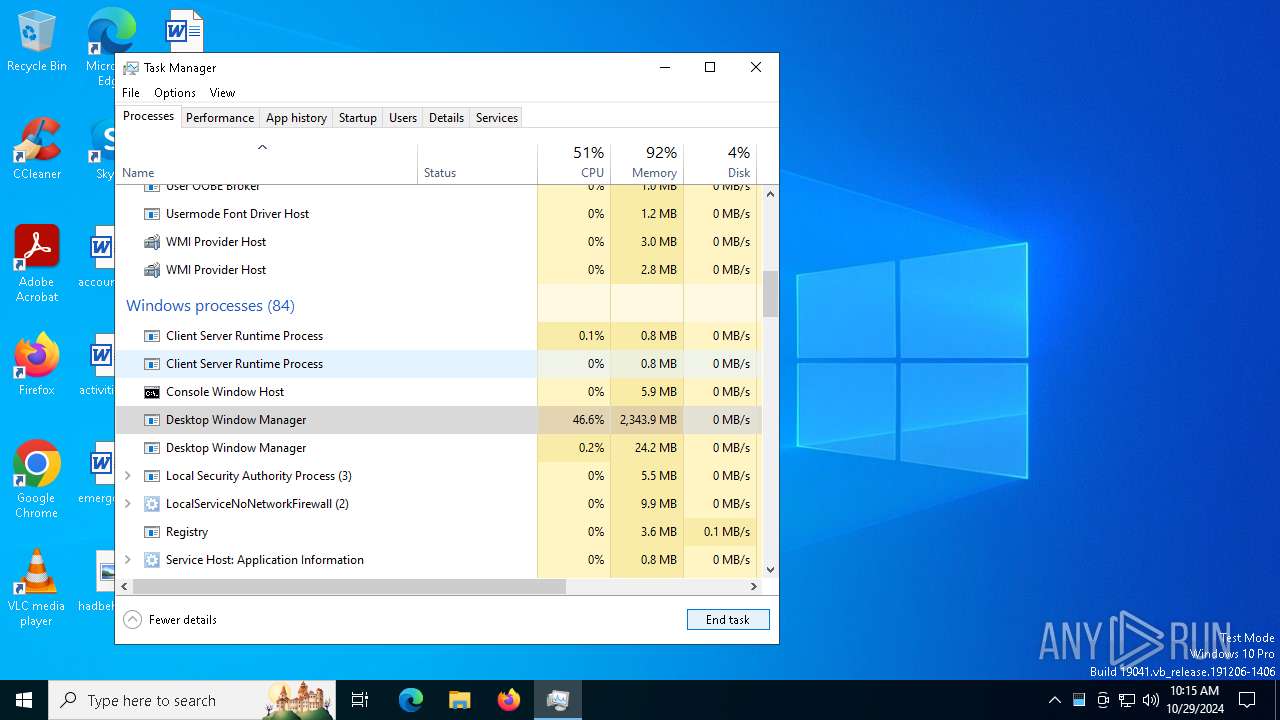Sort processes by Memory column
Viewport: 1280px width, 720px height.
coord(647,164)
